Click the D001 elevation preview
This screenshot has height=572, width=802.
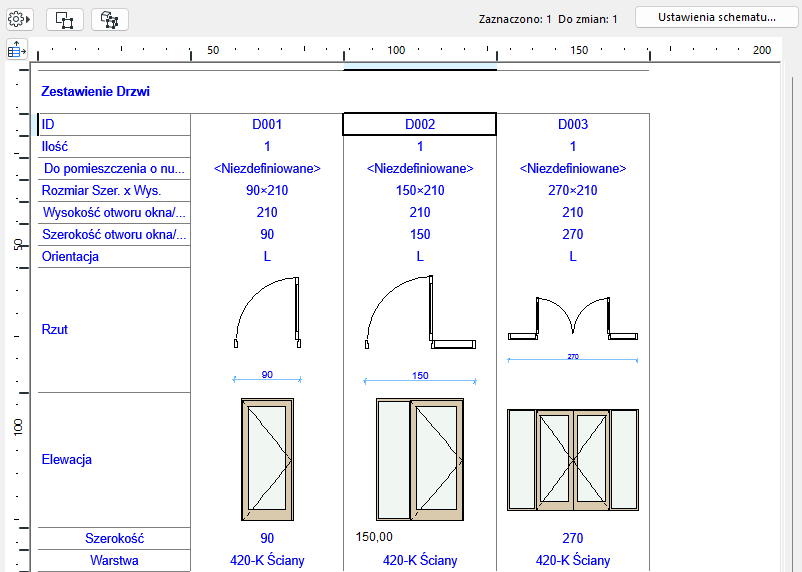(267, 459)
